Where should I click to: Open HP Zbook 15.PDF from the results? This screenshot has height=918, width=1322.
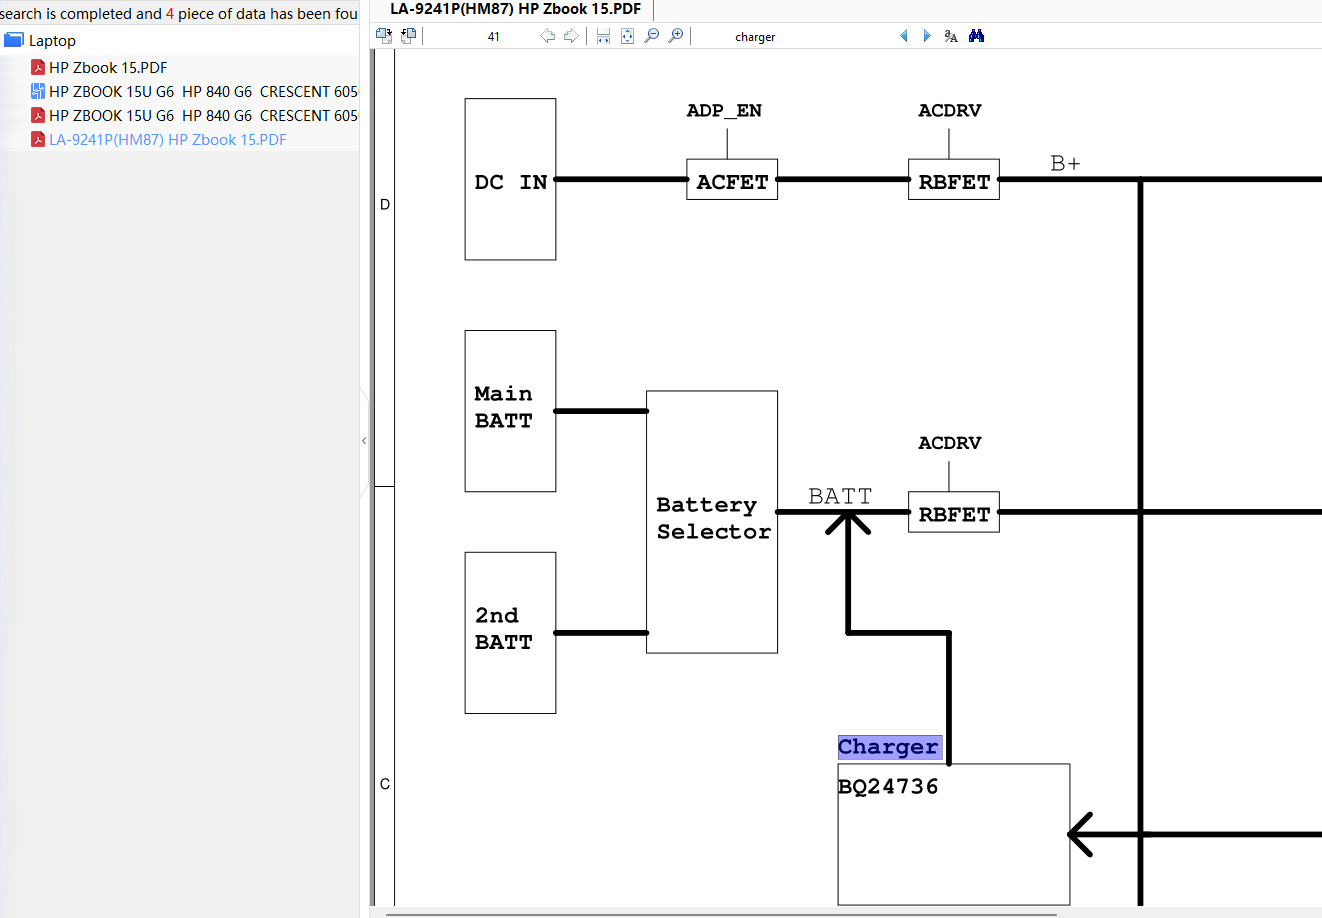tap(108, 68)
